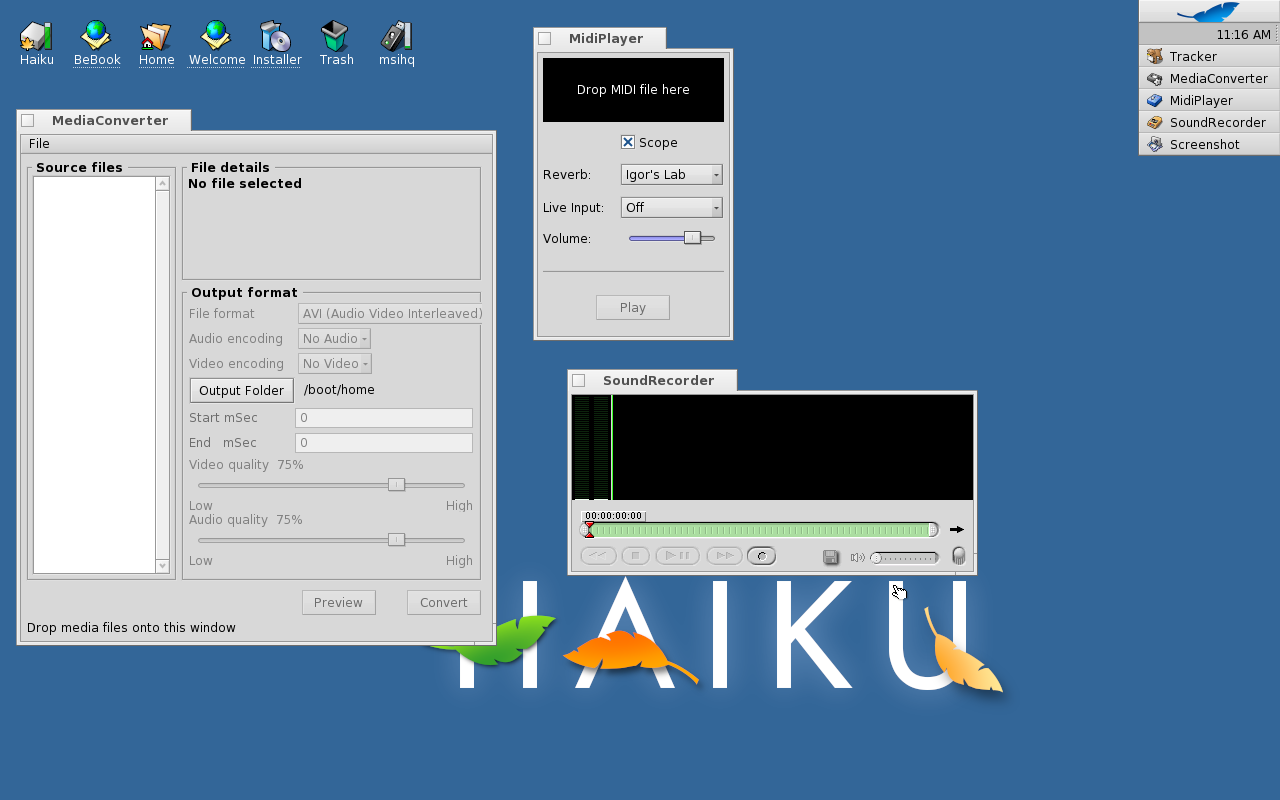This screenshot has height=800, width=1280.
Task: Close the MidiPlayer window
Action: [545, 38]
